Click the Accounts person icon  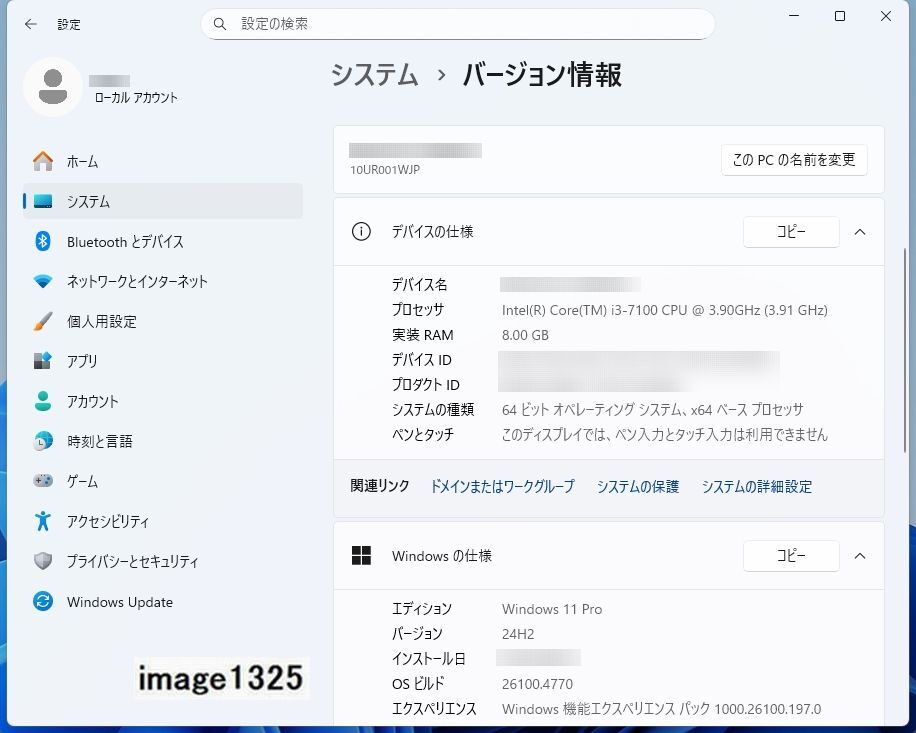coord(43,401)
